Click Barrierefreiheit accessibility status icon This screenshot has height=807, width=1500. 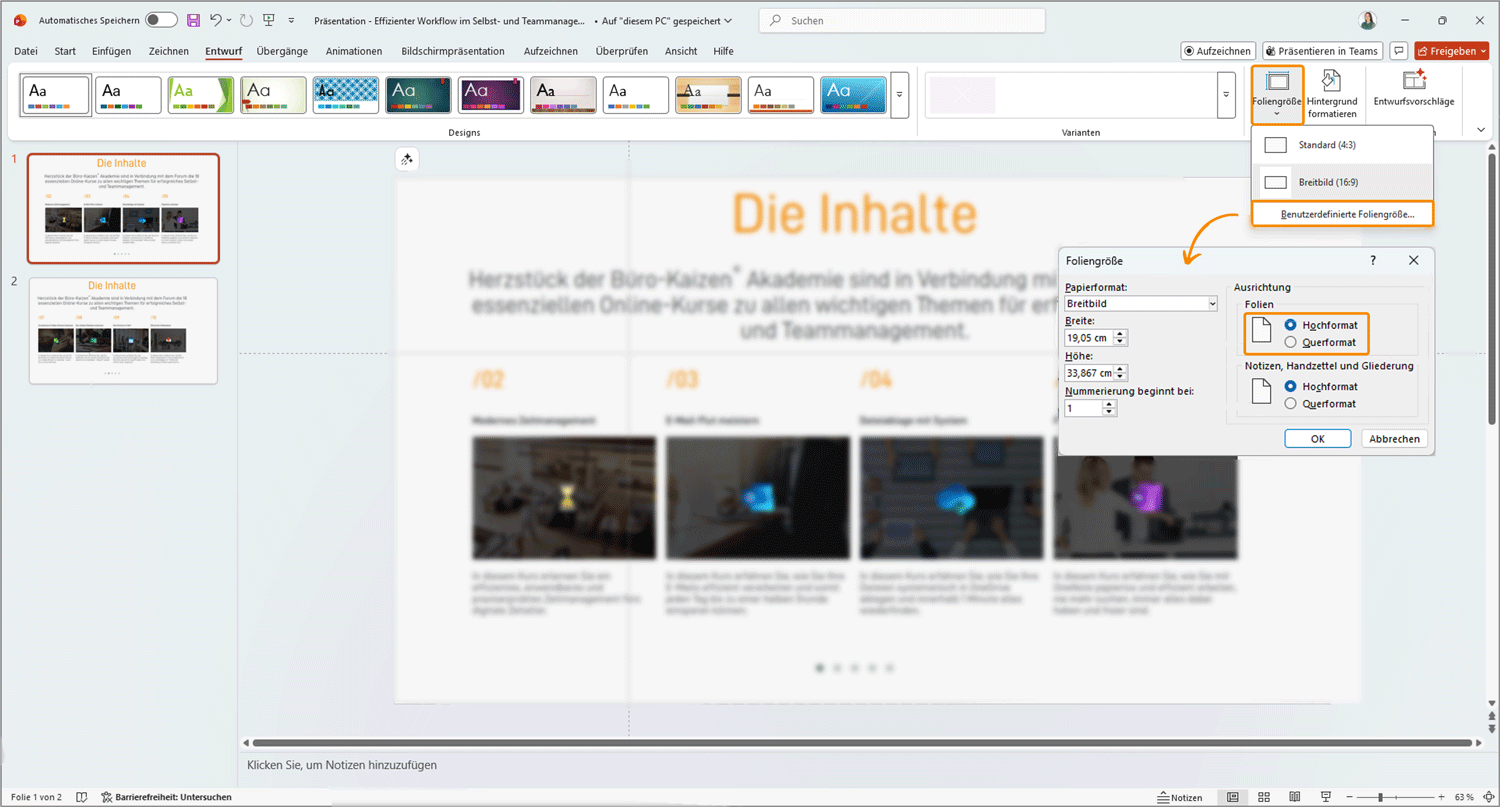point(107,797)
